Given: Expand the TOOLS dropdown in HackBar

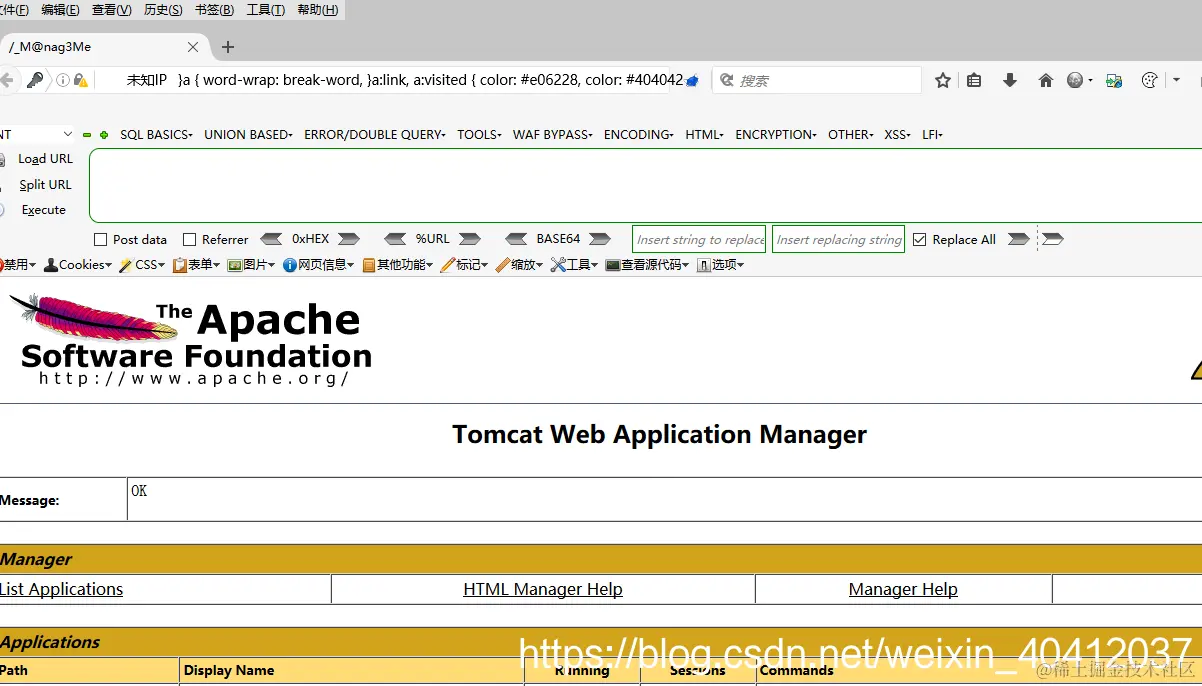Looking at the screenshot, I should click(x=479, y=135).
